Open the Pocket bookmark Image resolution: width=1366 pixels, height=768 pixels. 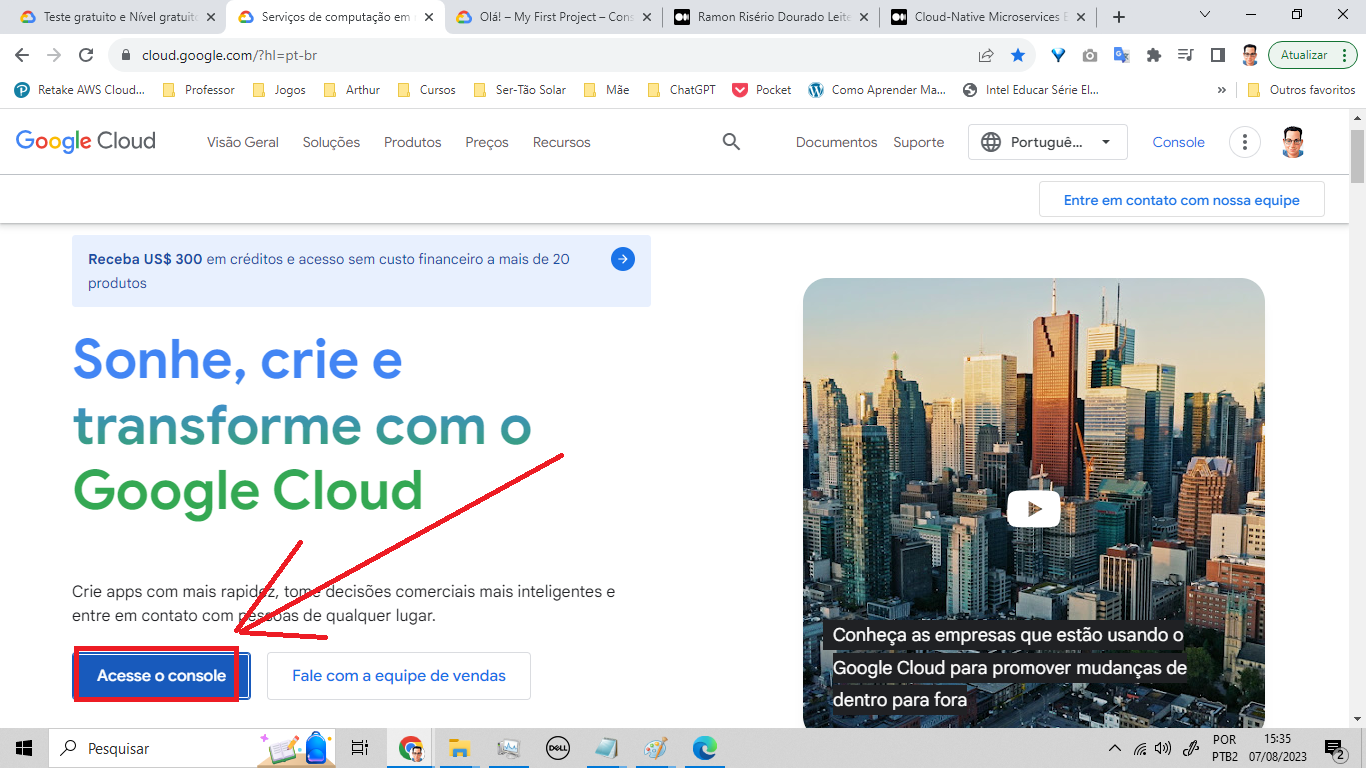pos(762,90)
